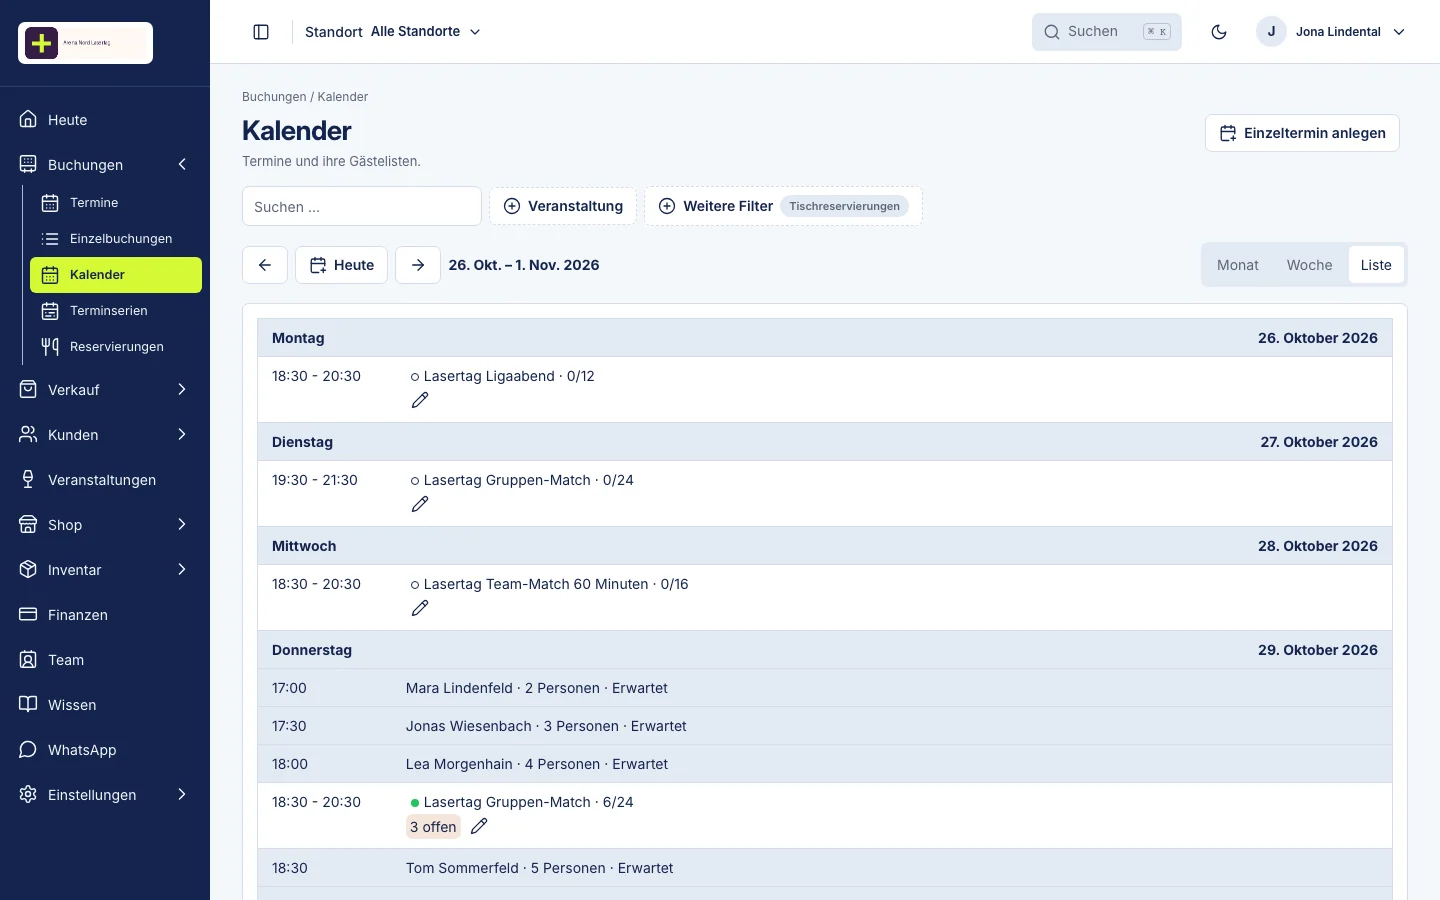Screen dimensions: 1440x900
Task: Open Veranstaltungen in sidebar
Action: (x=105, y=480)
